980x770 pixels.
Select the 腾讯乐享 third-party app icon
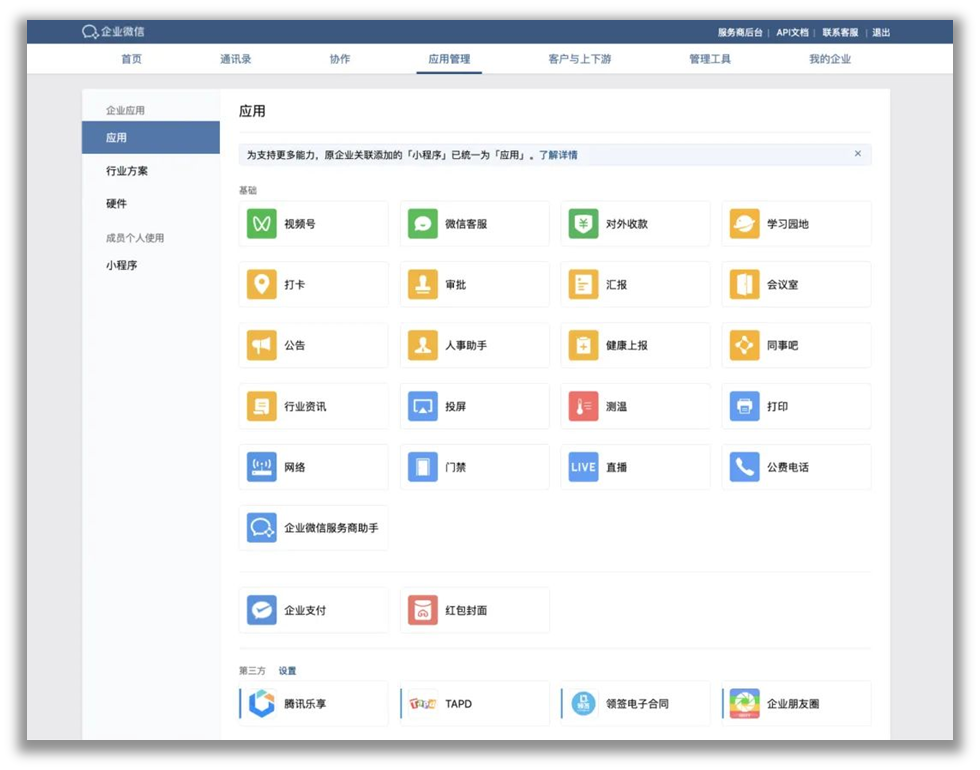pyautogui.click(x=261, y=704)
